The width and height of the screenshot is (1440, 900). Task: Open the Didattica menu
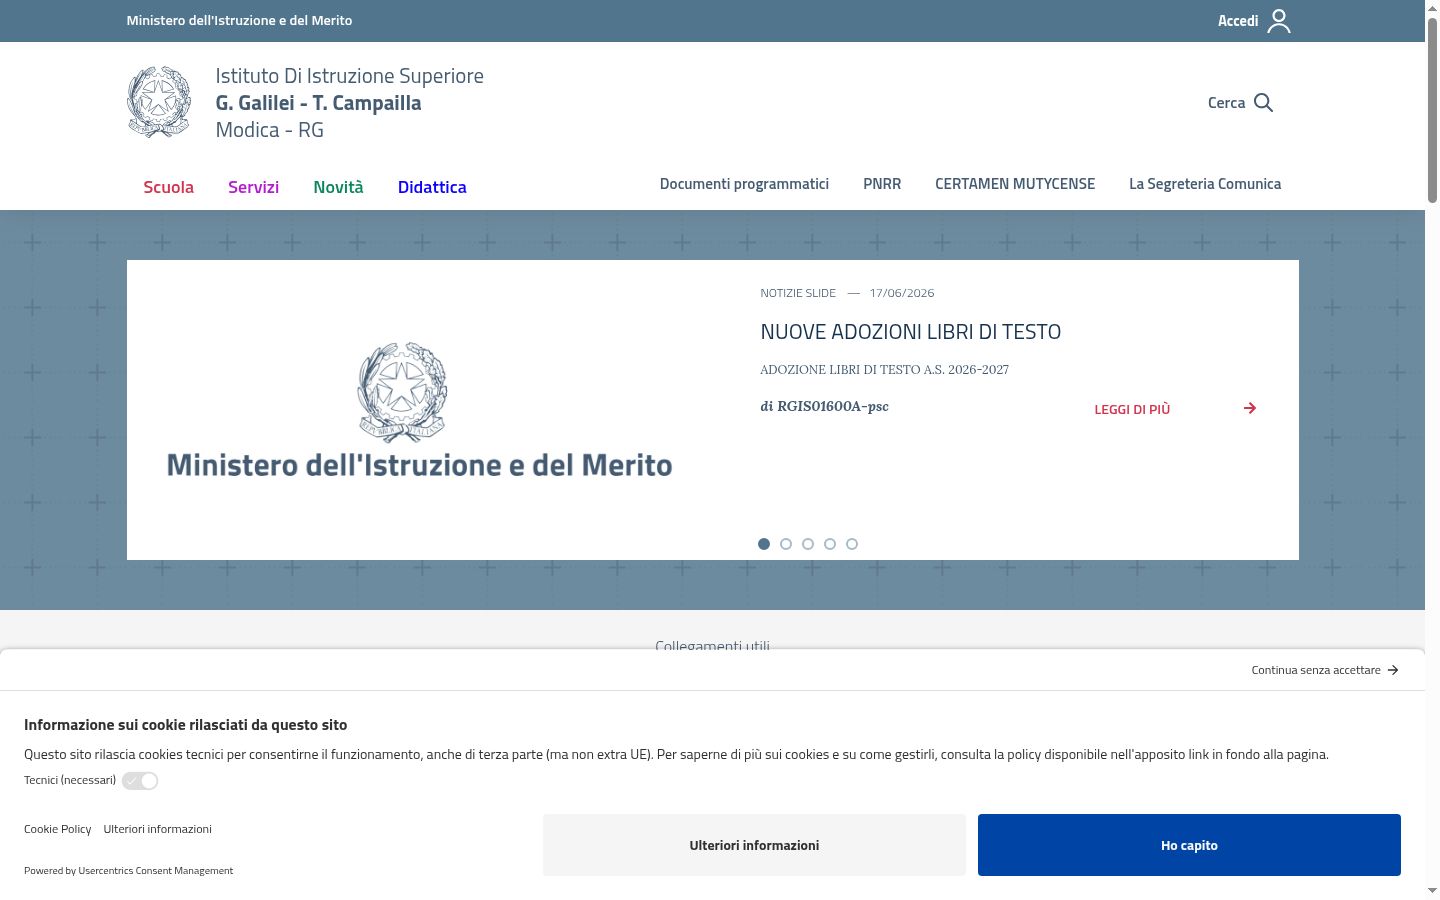pyautogui.click(x=432, y=187)
